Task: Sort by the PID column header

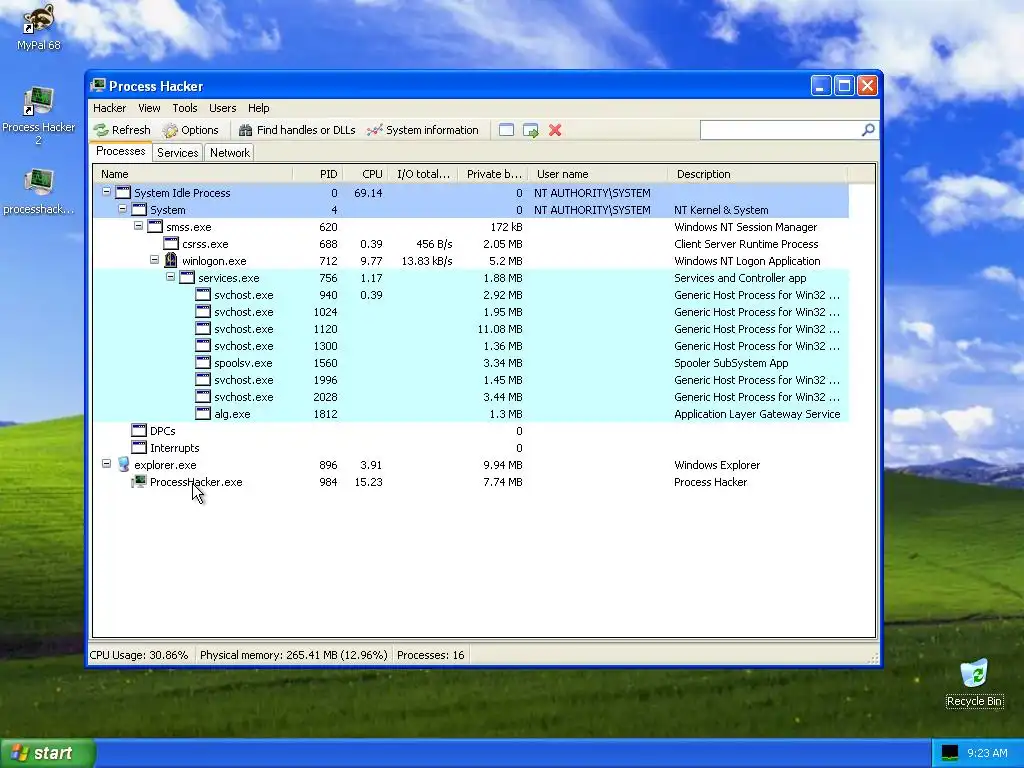Action: coord(317,174)
